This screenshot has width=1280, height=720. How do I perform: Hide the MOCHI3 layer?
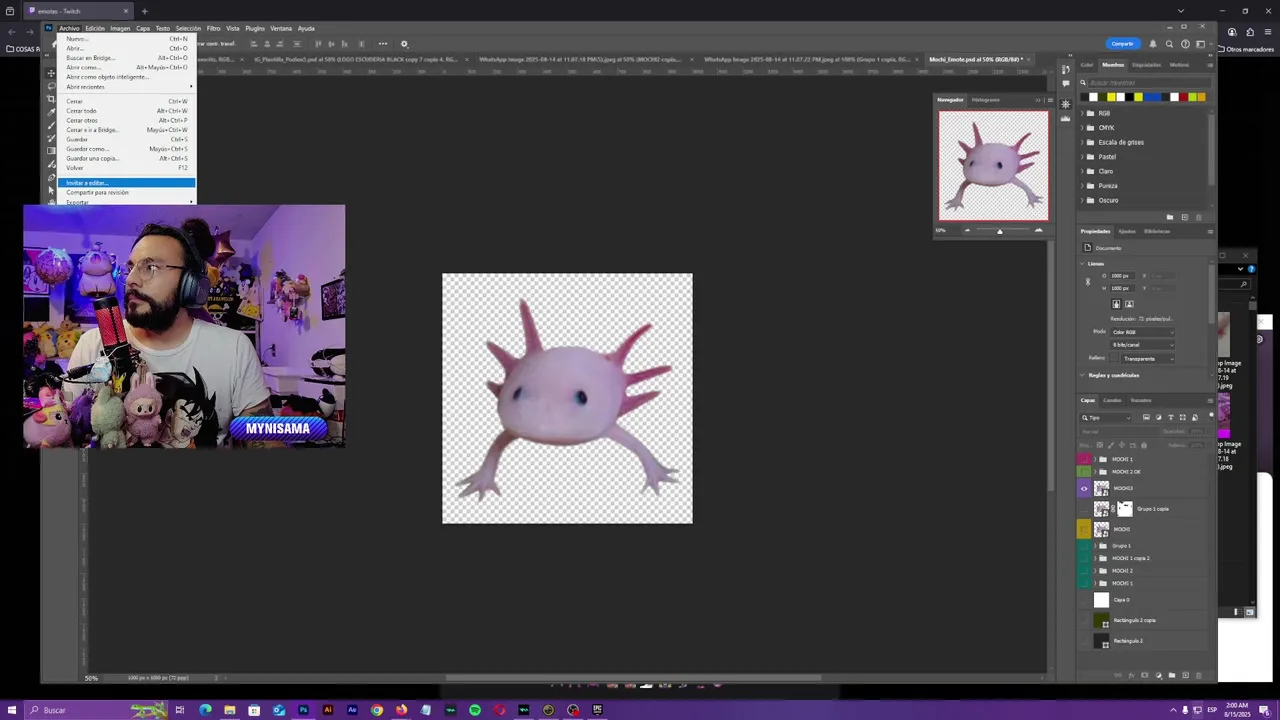(x=1084, y=489)
